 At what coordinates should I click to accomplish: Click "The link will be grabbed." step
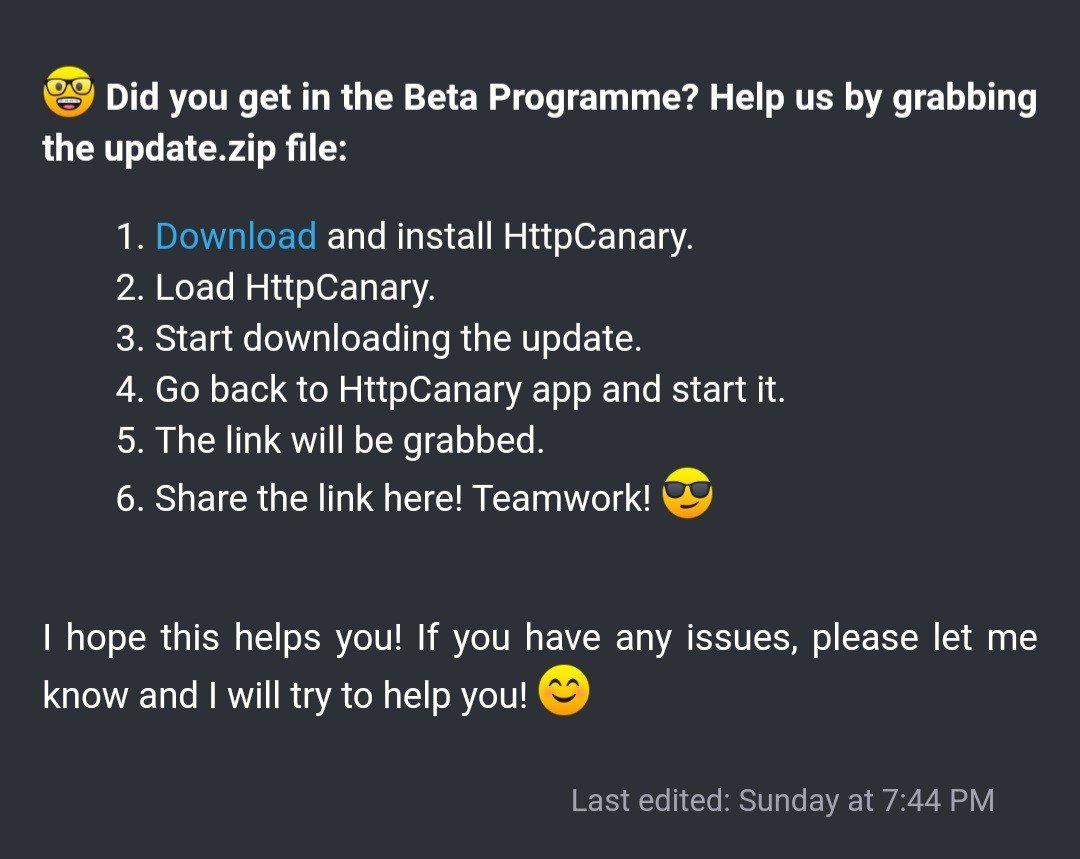[x=349, y=441]
